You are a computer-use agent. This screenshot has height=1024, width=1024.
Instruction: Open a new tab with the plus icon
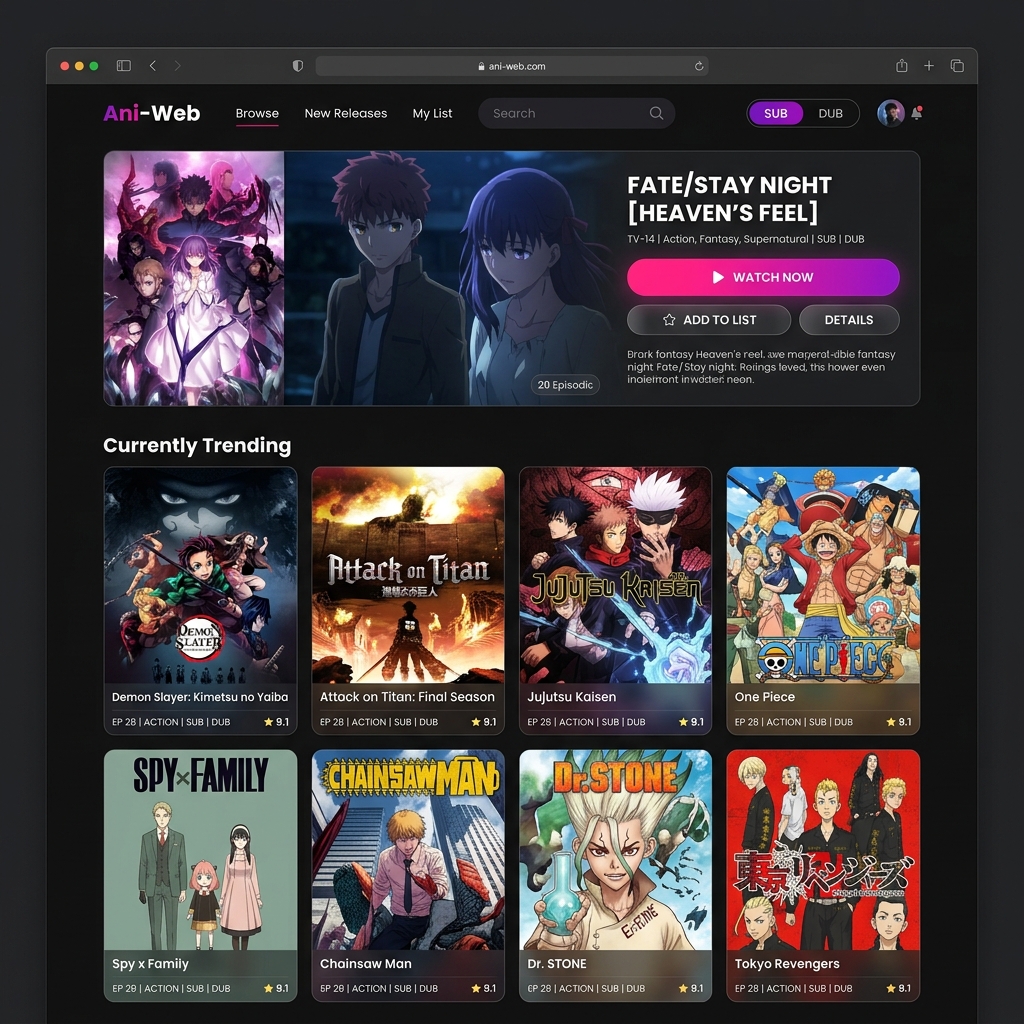[x=929, y=65]
